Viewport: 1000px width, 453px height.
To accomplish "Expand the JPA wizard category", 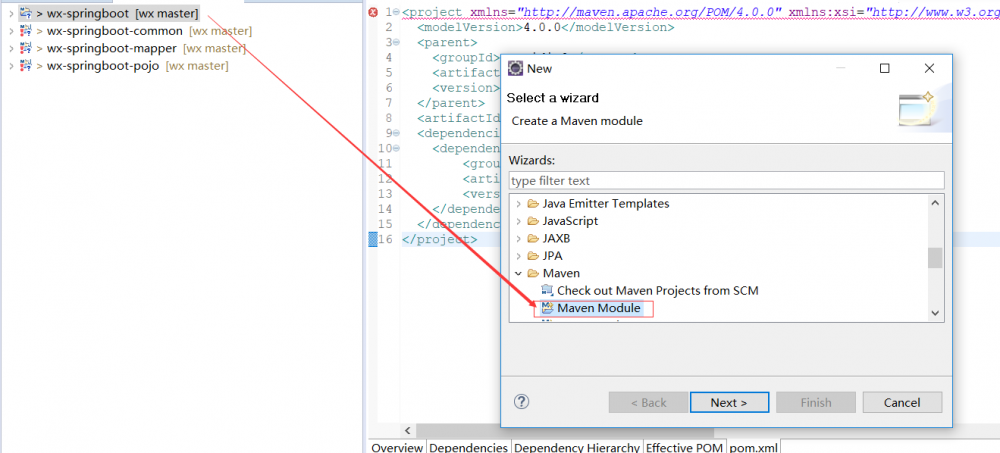I will click(x=518, y=256).
